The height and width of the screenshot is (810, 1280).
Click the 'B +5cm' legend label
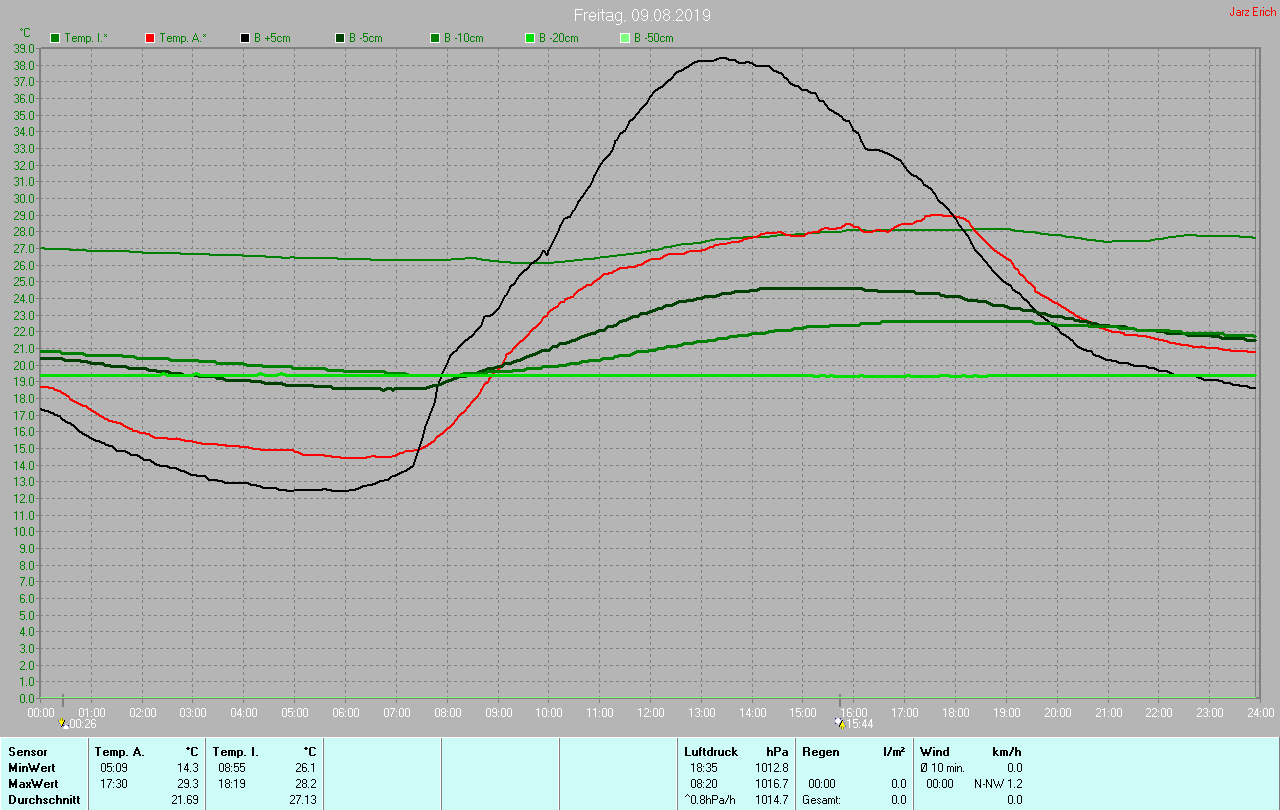click(x=272, y=38)
